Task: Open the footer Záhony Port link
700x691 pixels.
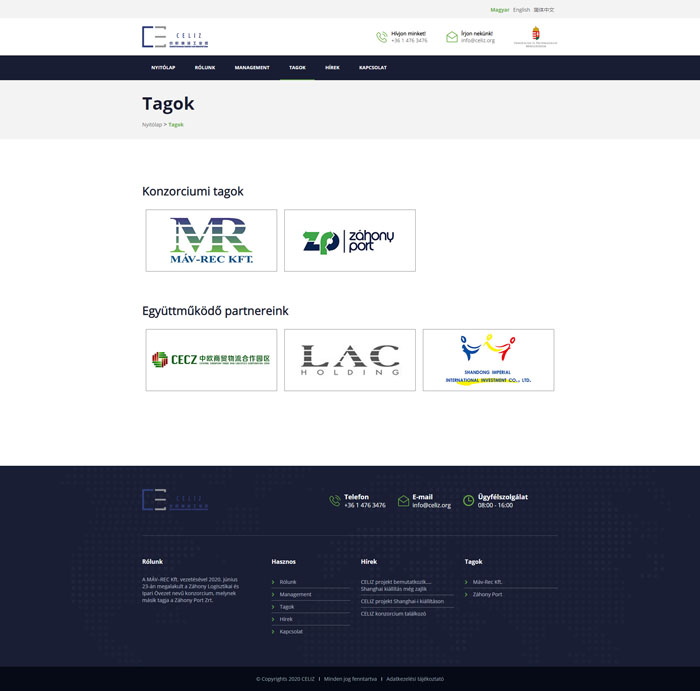Action: point(488,595)
